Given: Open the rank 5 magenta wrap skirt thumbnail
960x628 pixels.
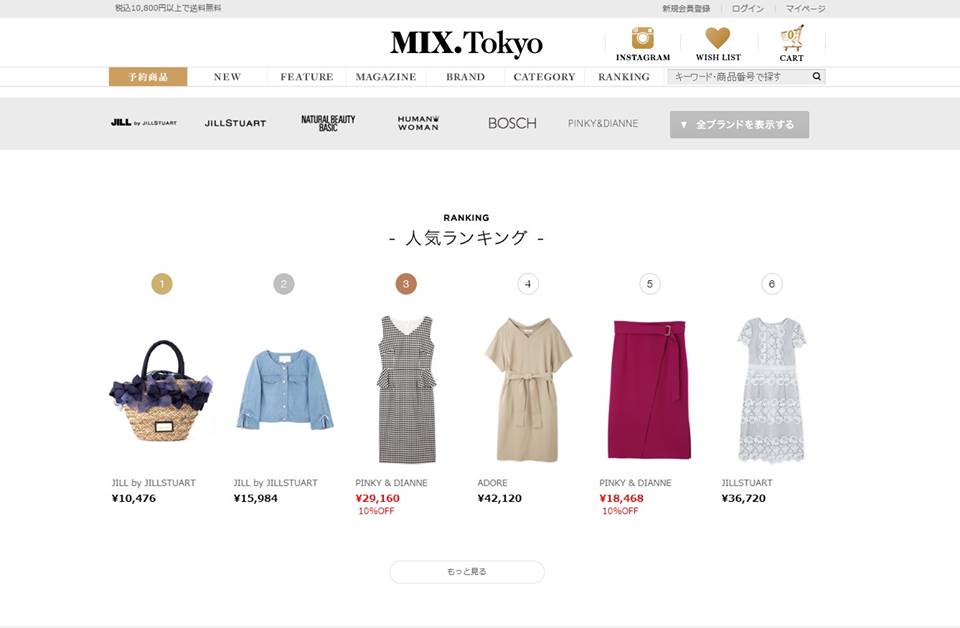Looking at the screenshot, I should coord(649,389).
